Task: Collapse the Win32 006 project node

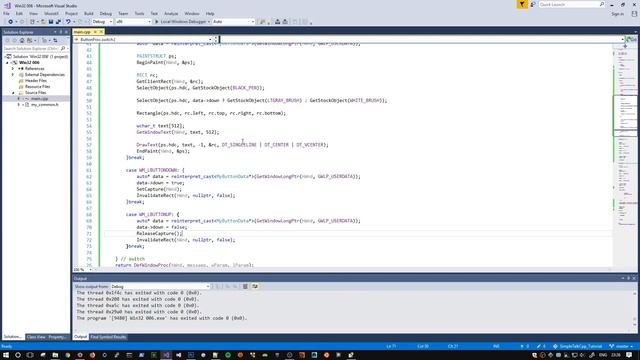Action: 7,63
